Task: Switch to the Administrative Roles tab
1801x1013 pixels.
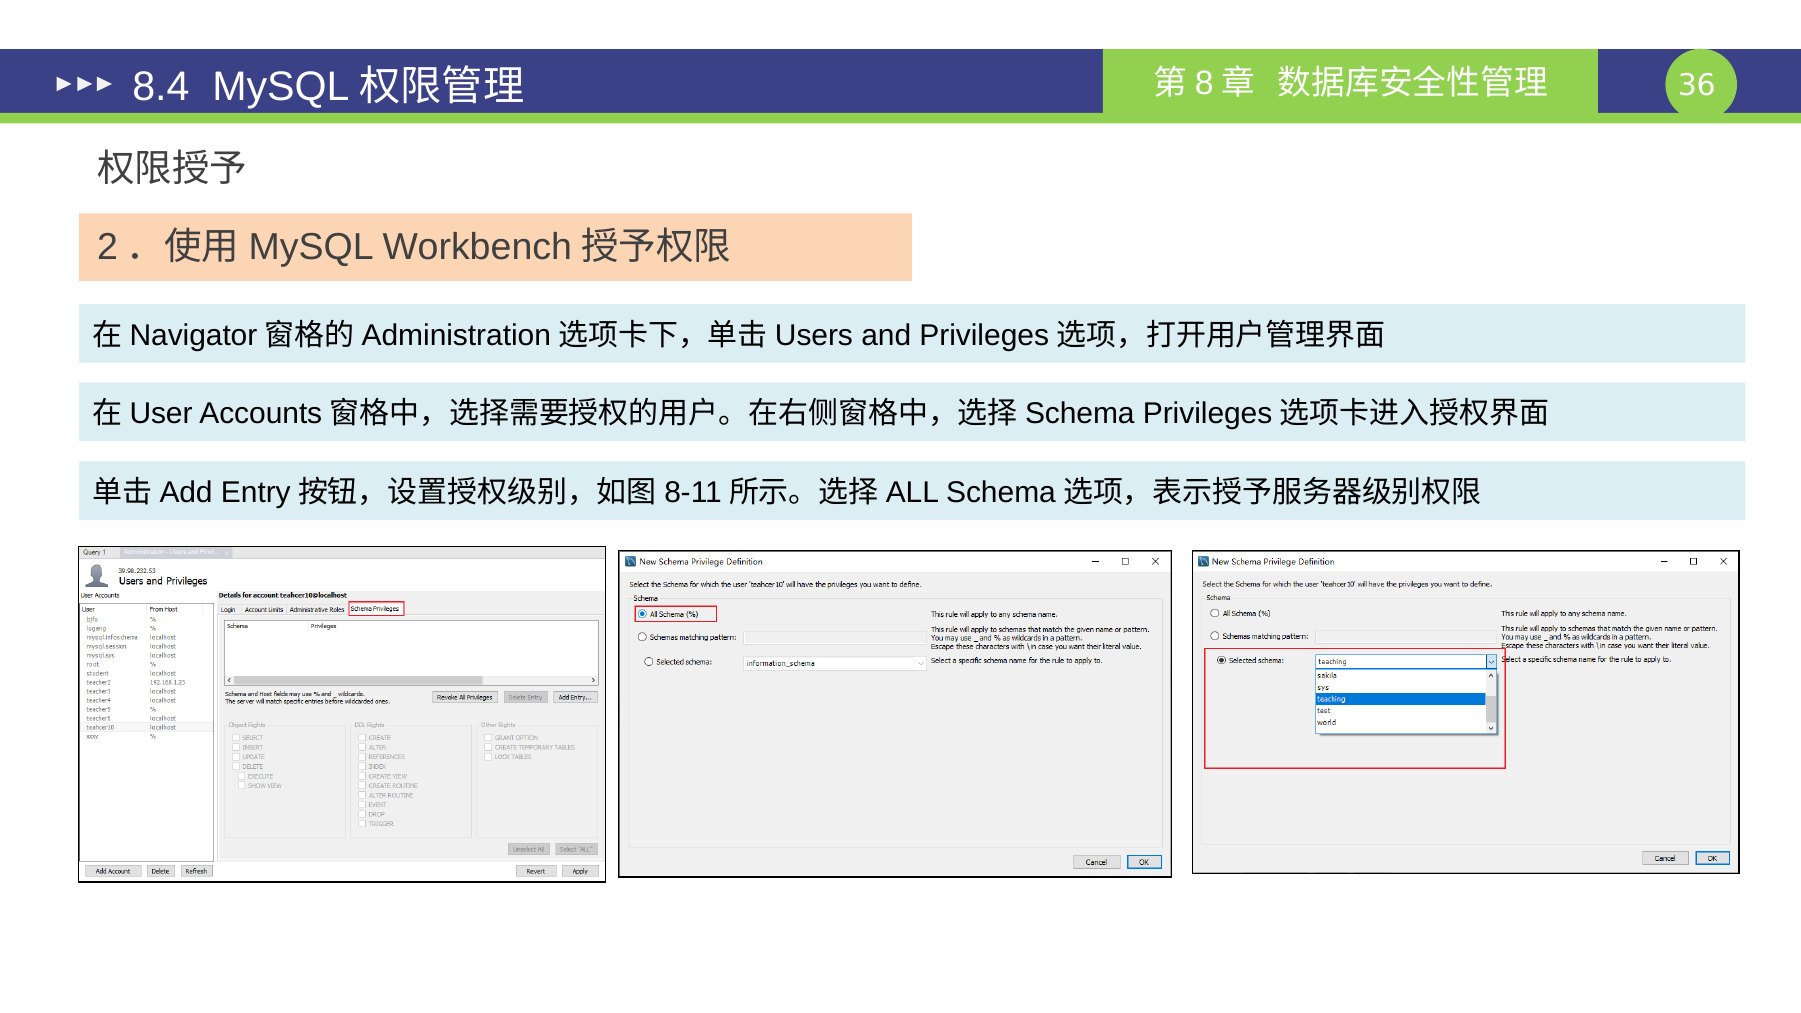Action: pyautogui.click(x=317, y=609)
